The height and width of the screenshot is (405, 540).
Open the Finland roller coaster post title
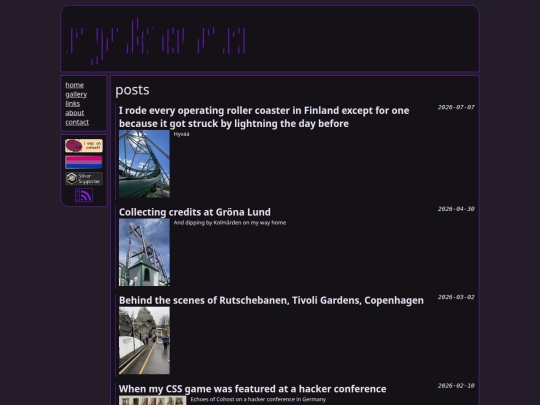click(264, 117)
